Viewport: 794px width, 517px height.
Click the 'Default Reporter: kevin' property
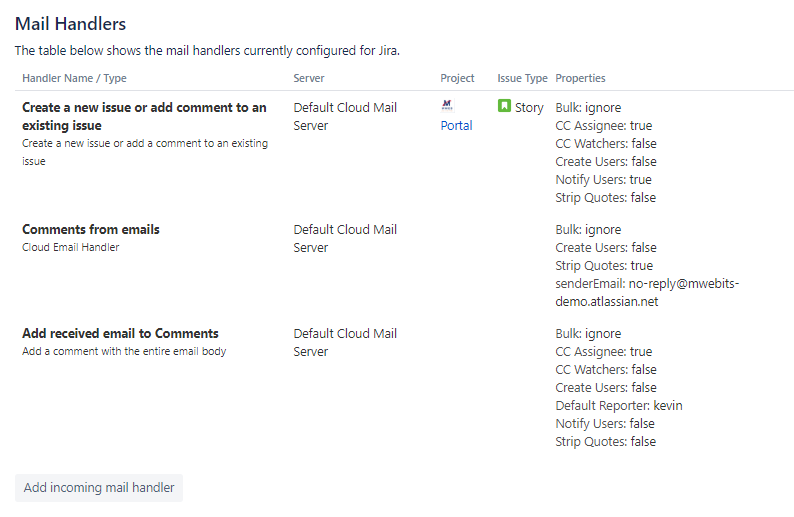point(619,405)
